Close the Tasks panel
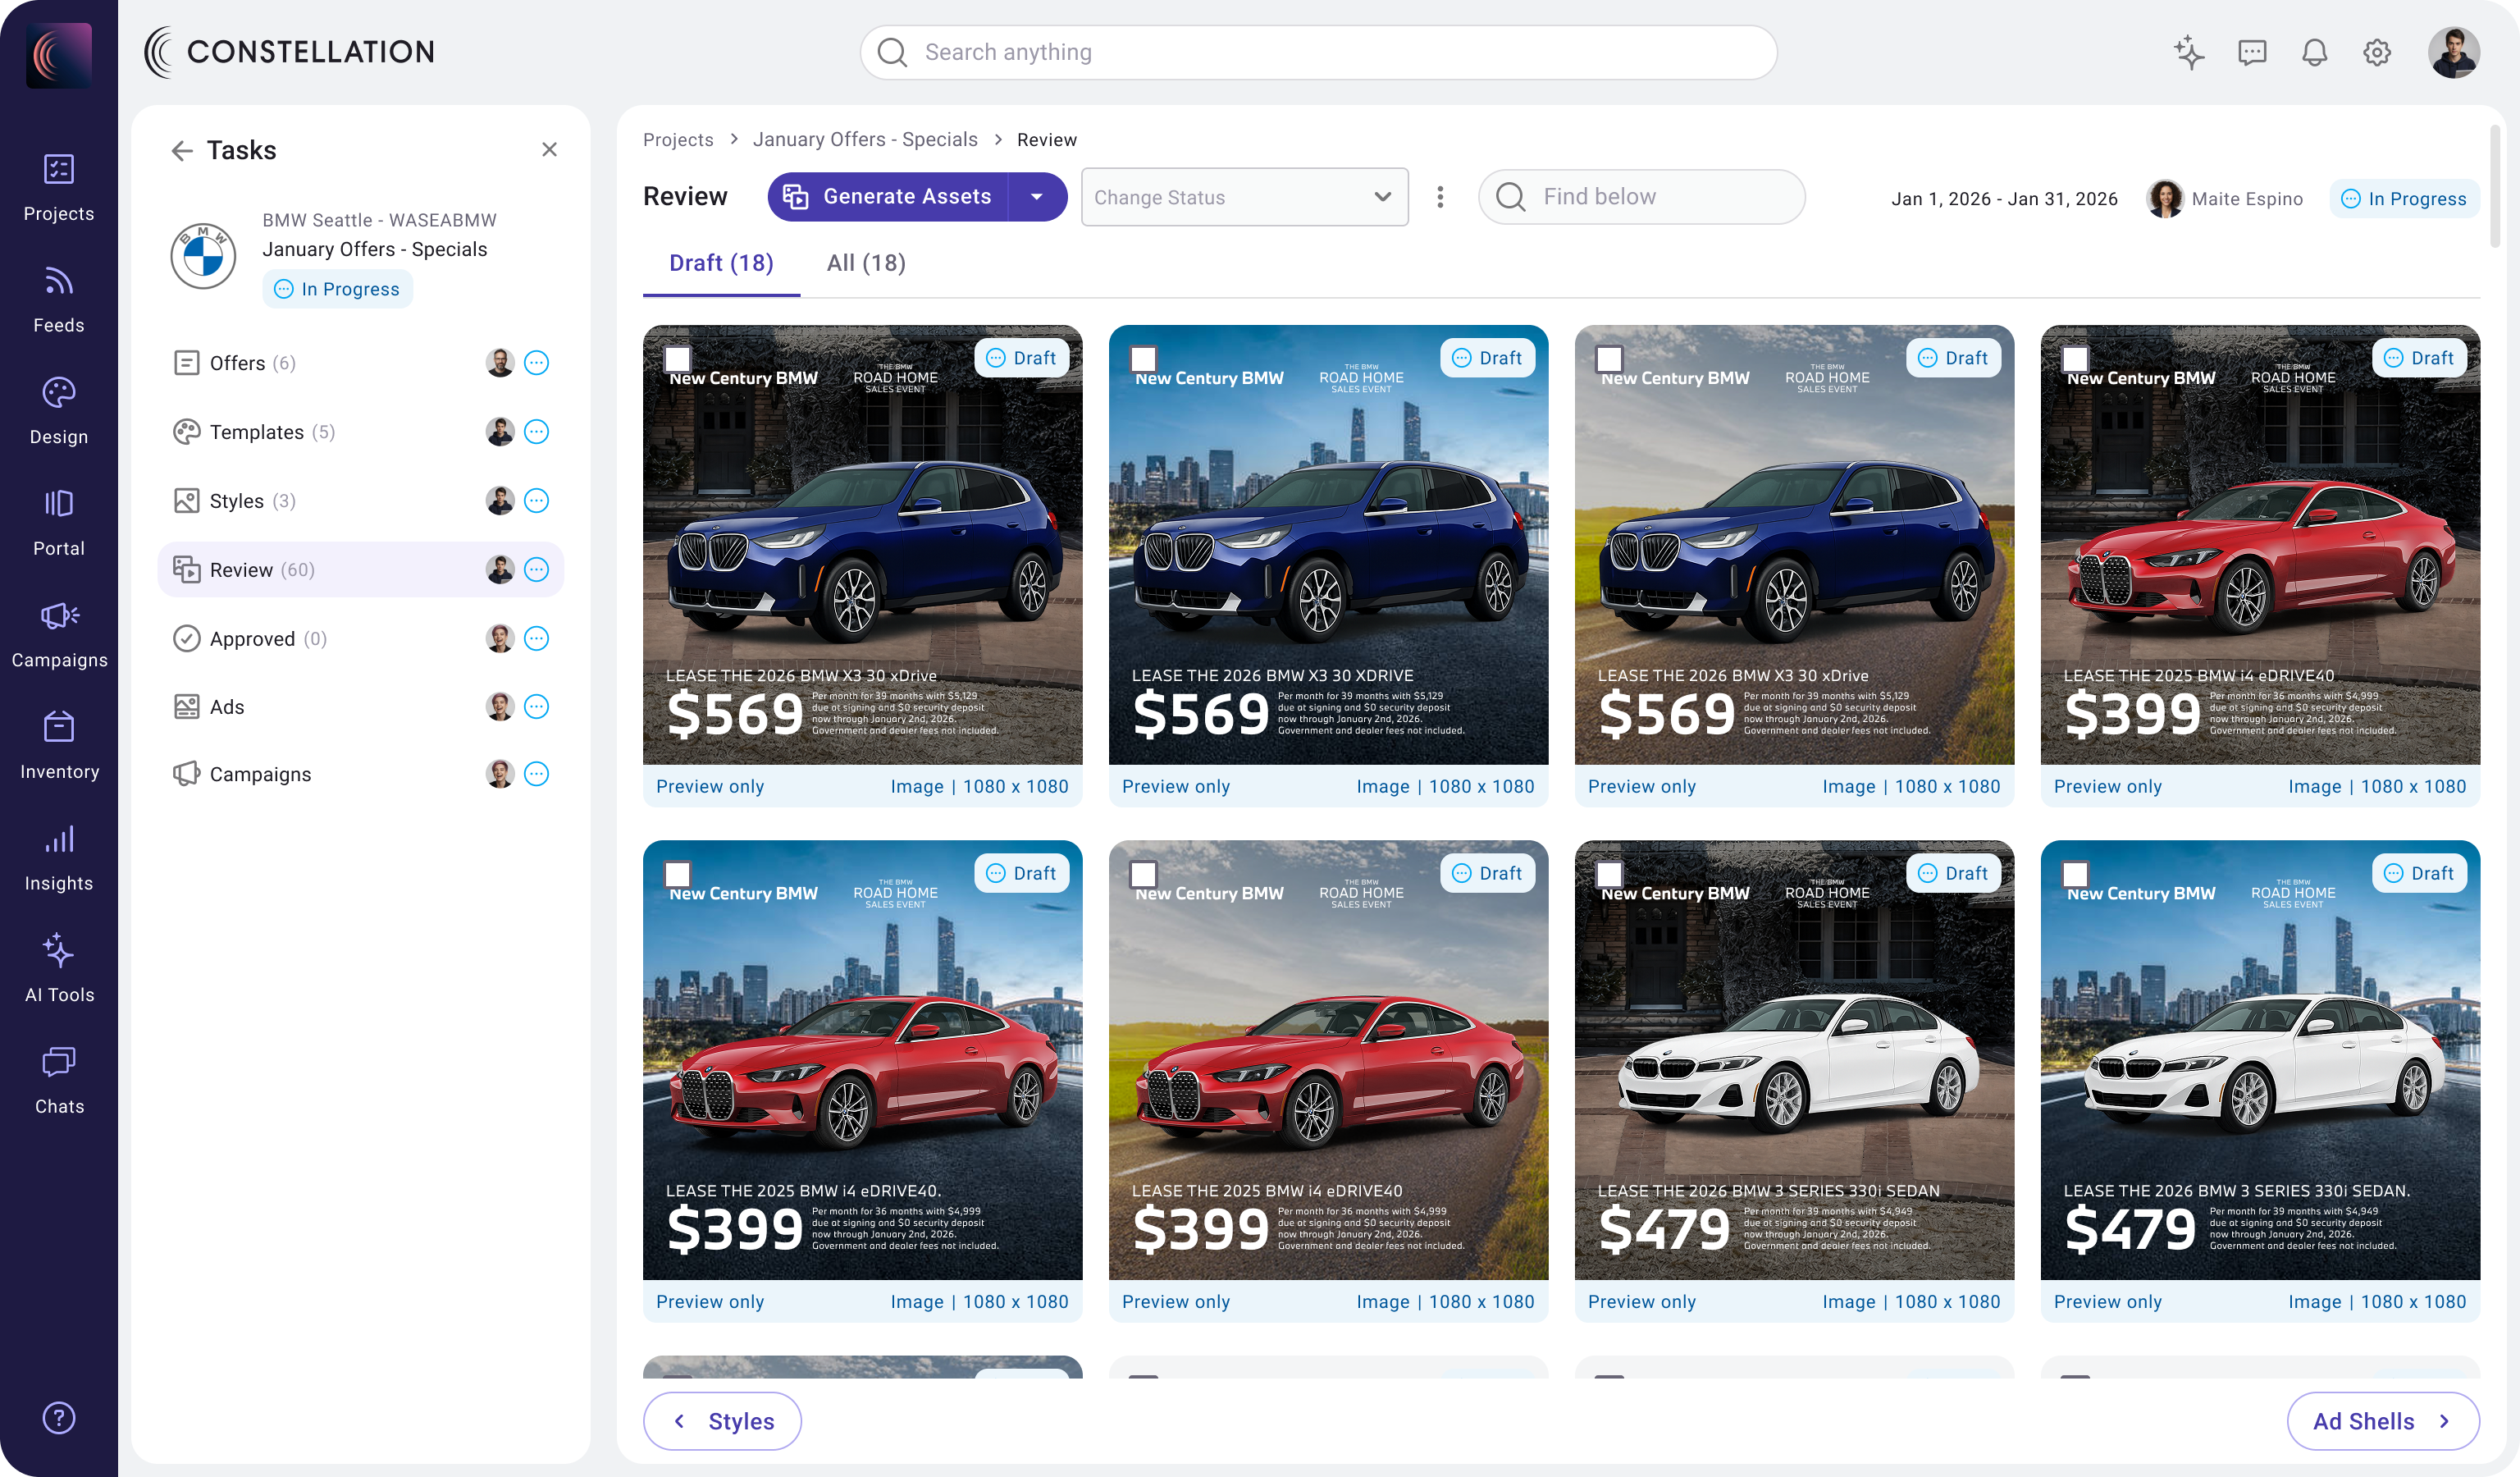The image size is (2520, 1477). pos(549,150)
